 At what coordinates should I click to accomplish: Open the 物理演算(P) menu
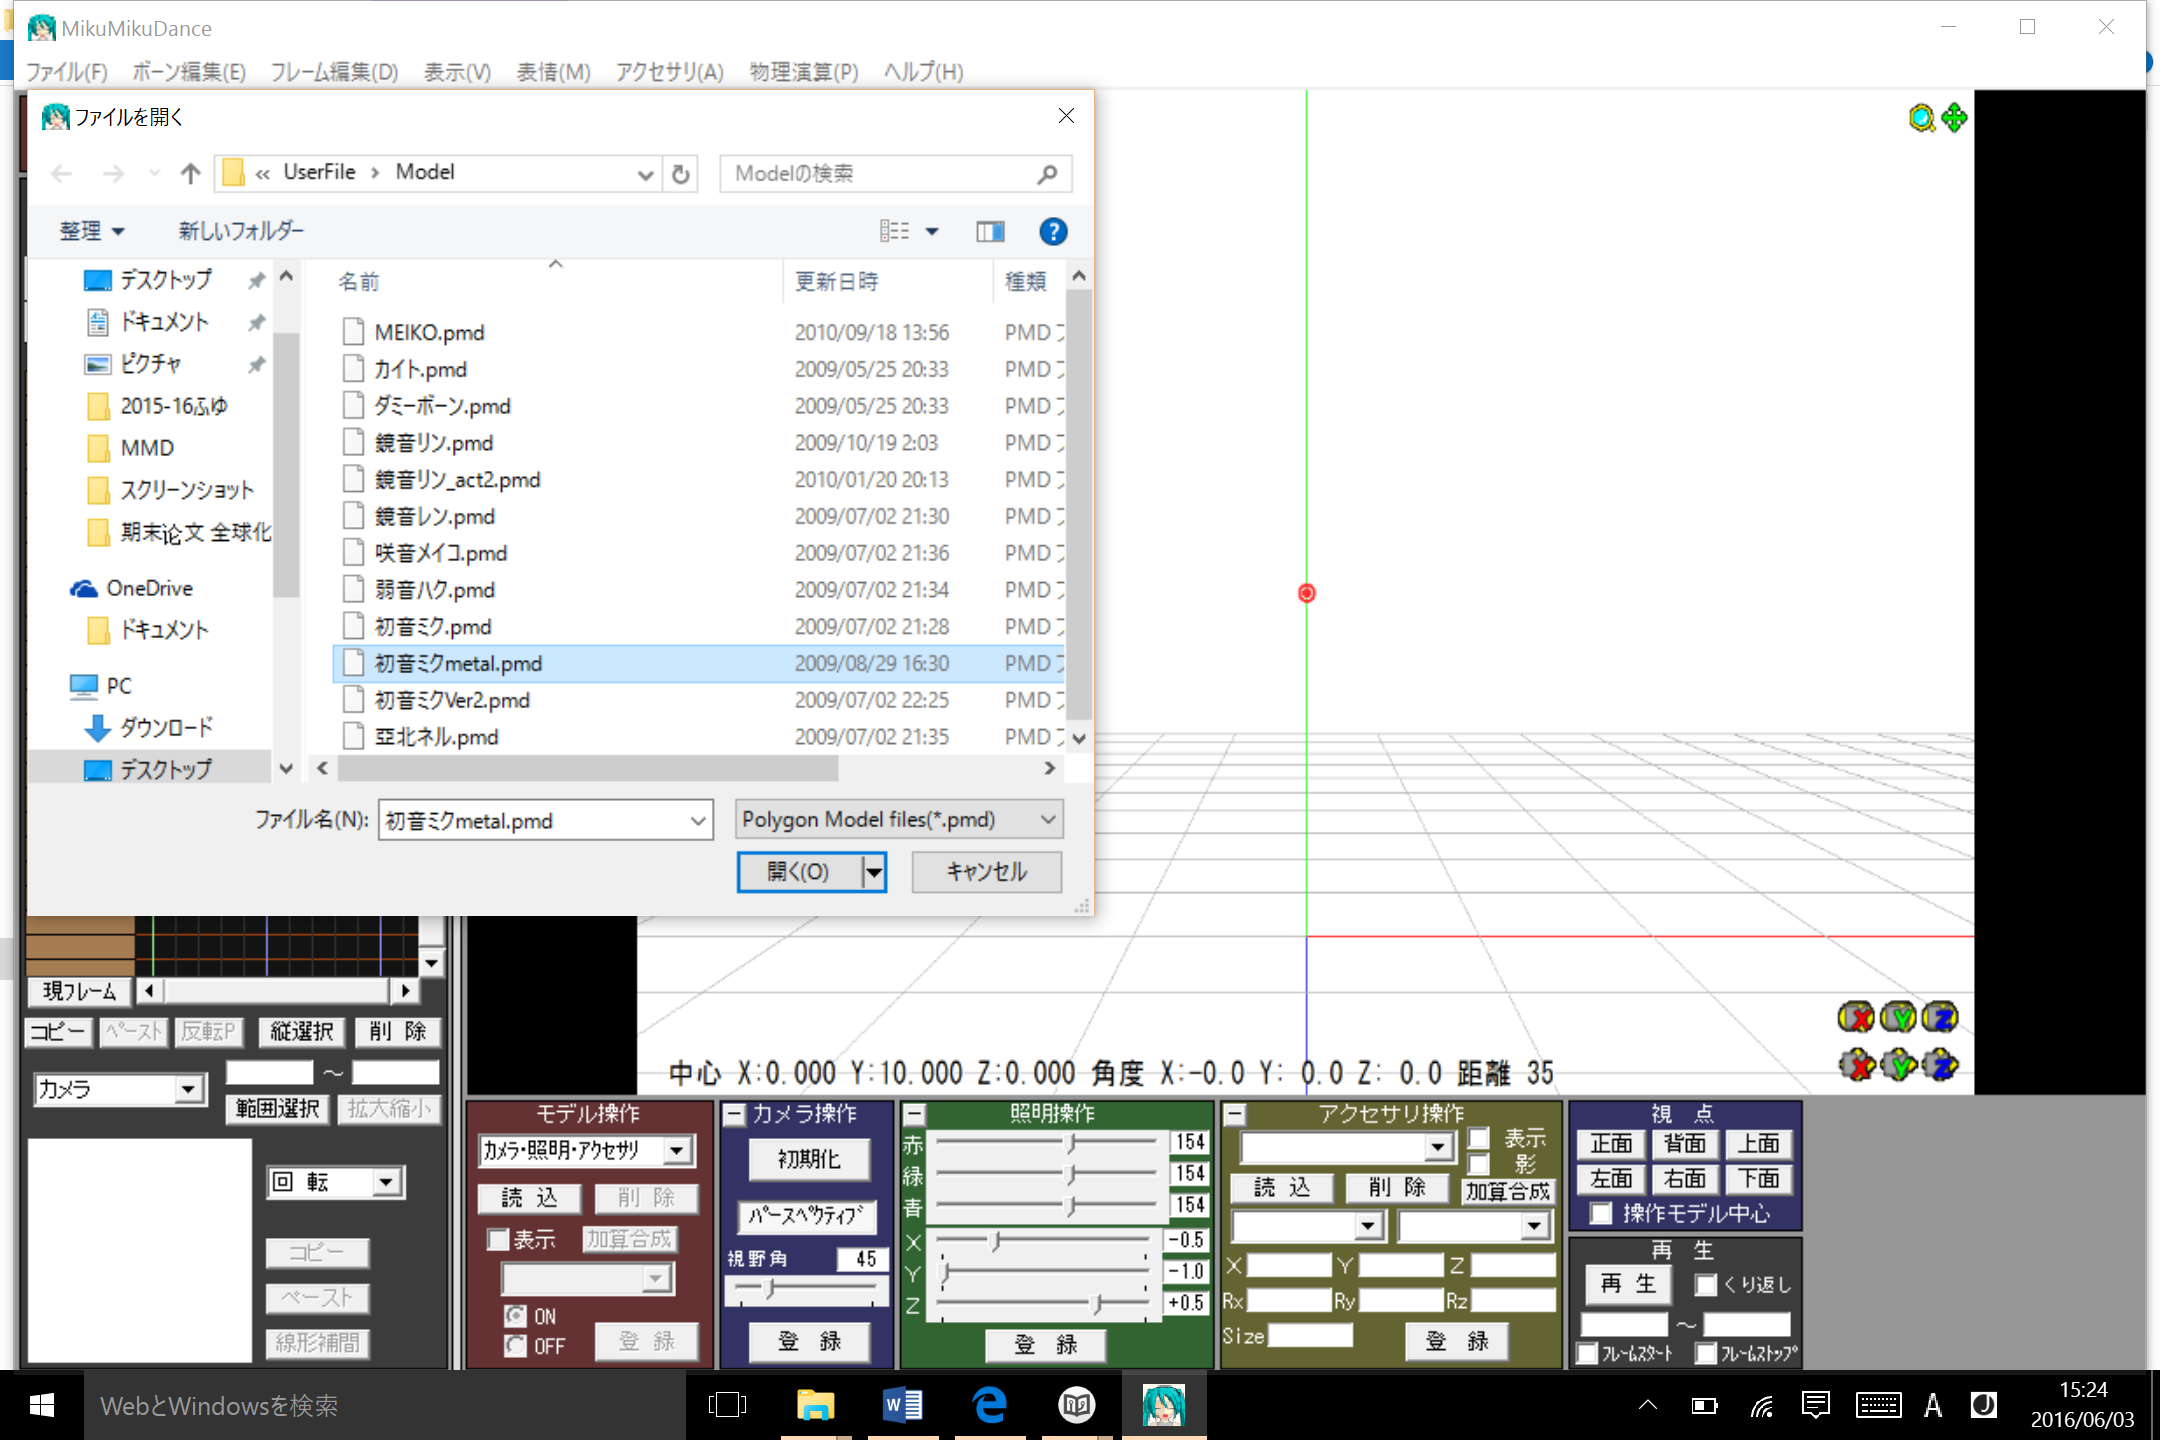pyautogui.click(x=803, y=72)
